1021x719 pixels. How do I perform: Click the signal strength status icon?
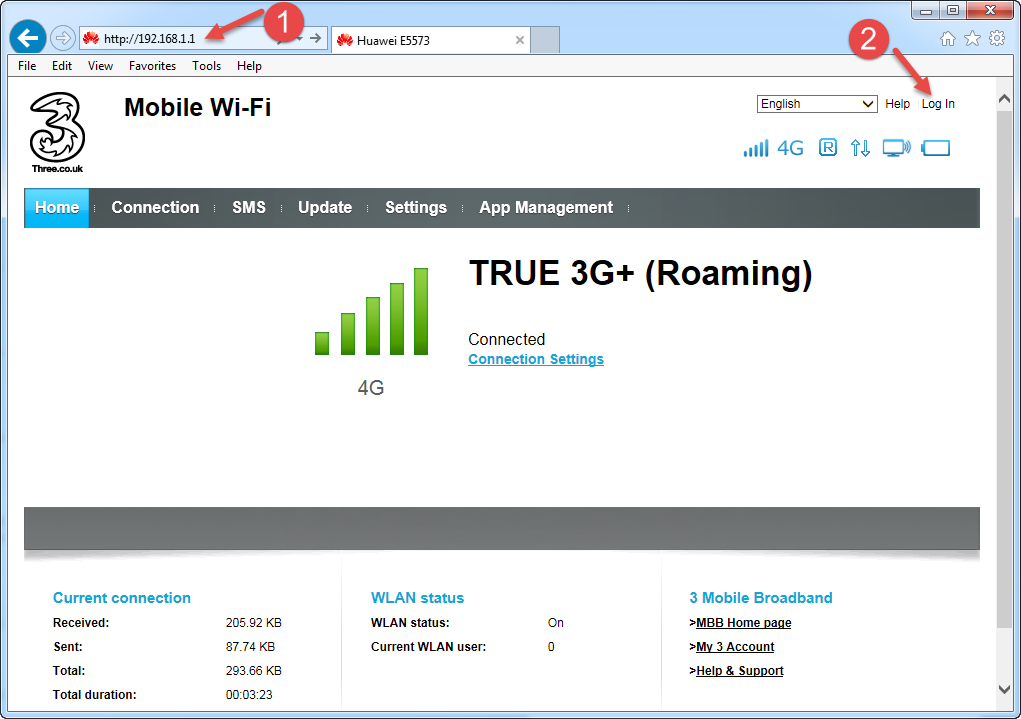(x=755, y=148)
